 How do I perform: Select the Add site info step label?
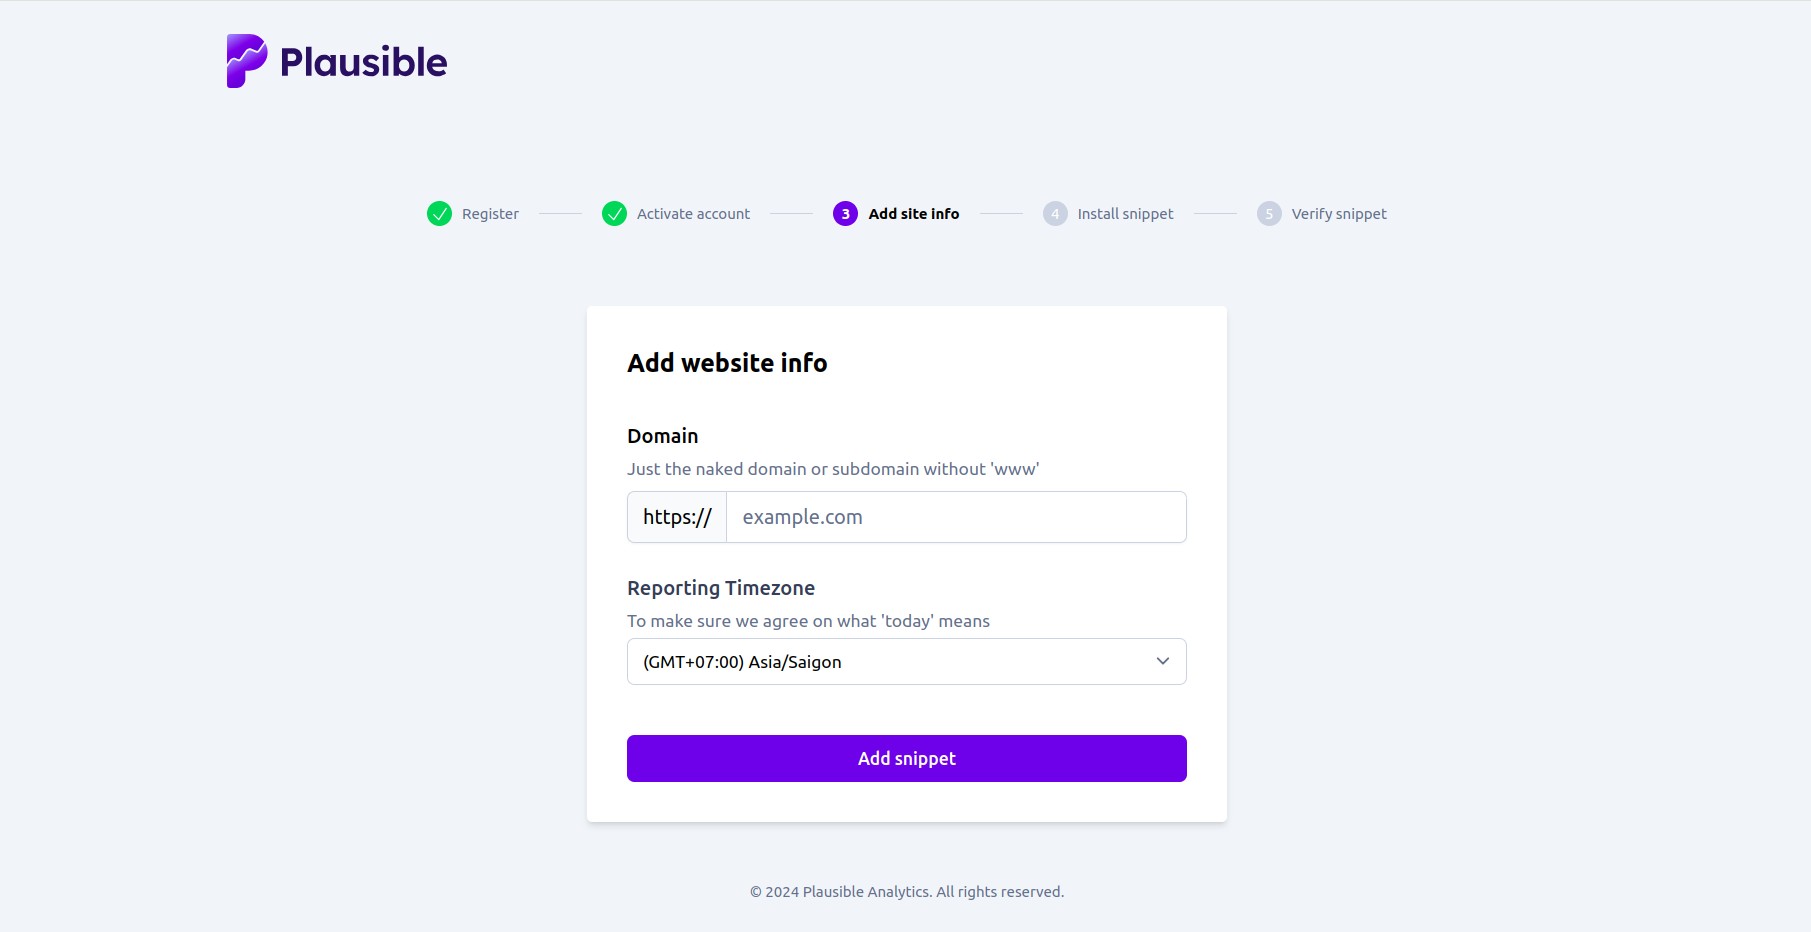(914, 214)
